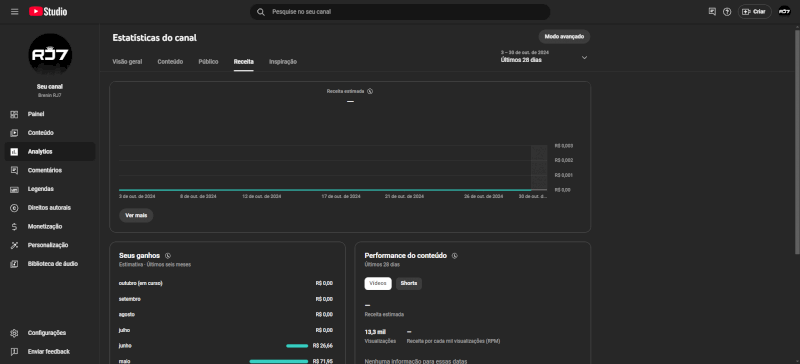The image size is (800, 364).
Task: Switch to the Visão geral tab
Action: click(x=127, y=62)
